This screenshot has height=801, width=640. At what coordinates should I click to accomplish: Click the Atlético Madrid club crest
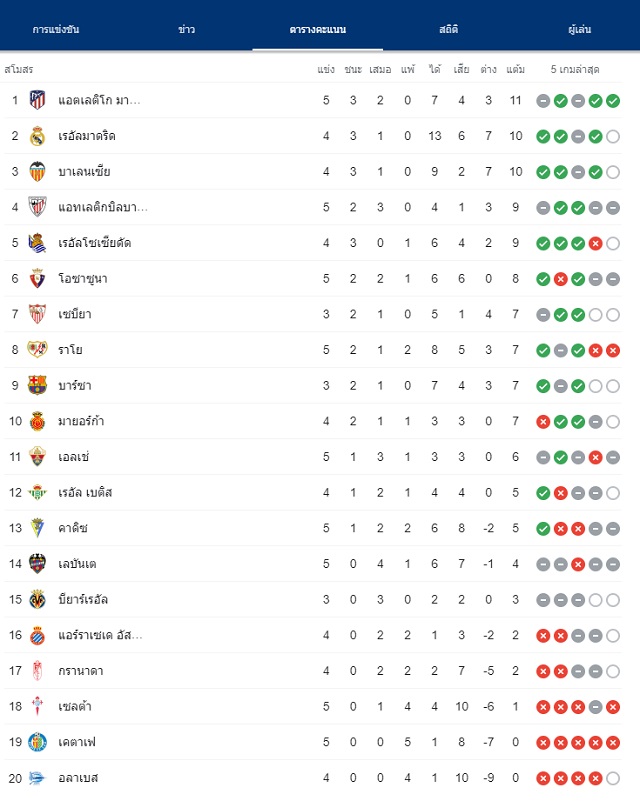(x=37, y=100)
